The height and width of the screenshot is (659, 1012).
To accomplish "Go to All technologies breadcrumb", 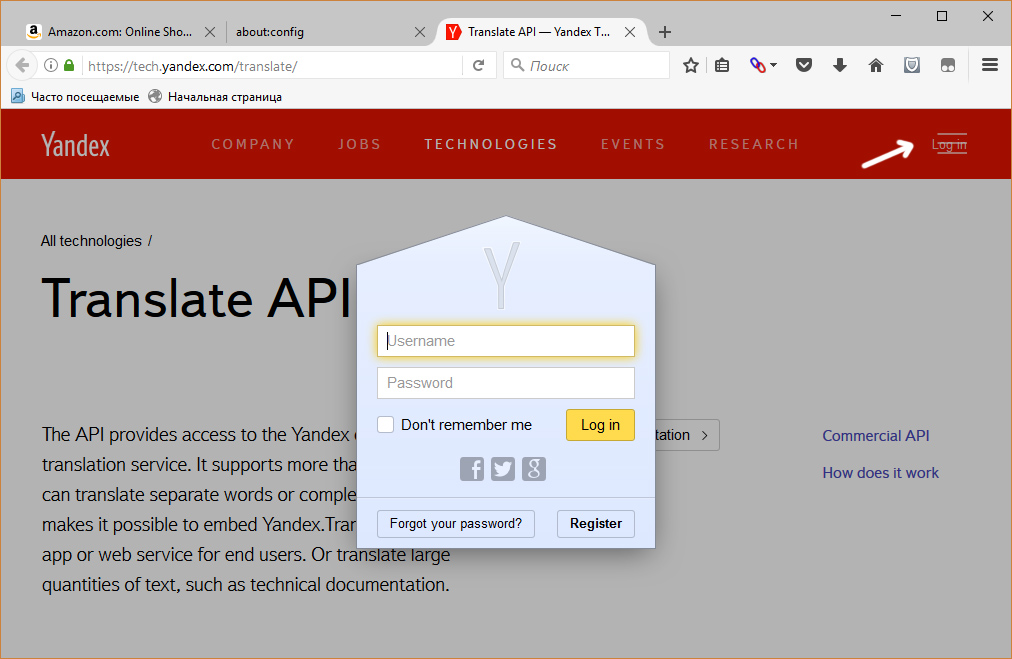I will pyautogui.click(x=91, y=241).
